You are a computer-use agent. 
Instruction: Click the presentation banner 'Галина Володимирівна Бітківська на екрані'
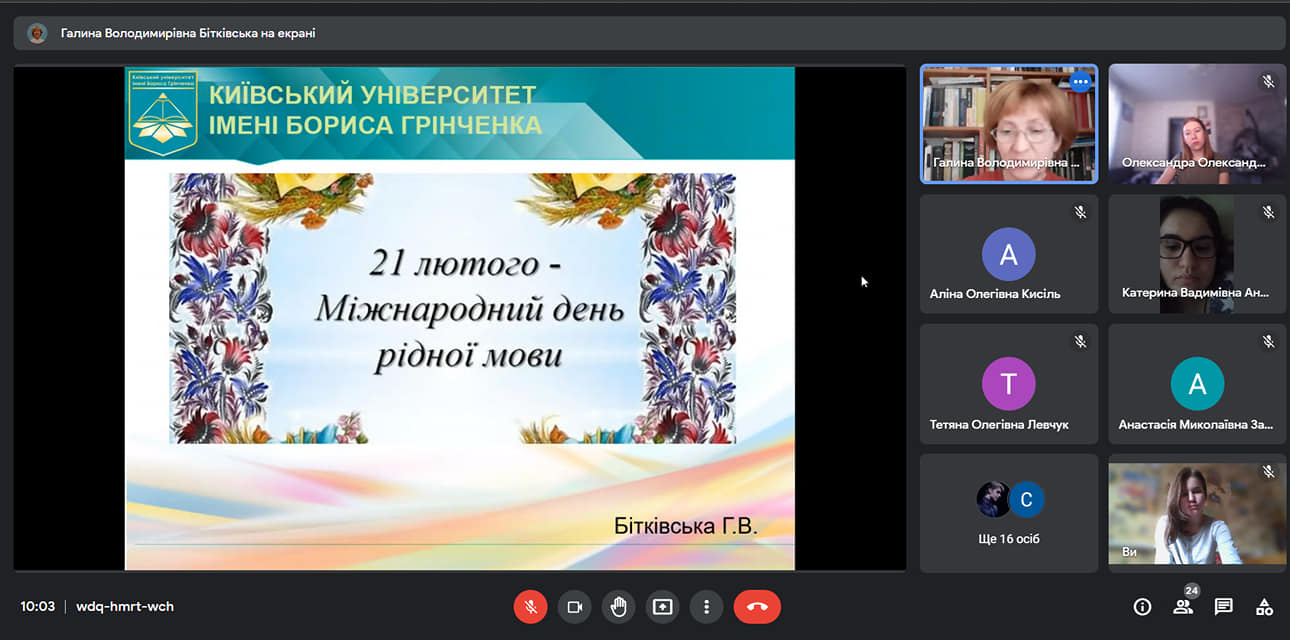tap(188, 33)
